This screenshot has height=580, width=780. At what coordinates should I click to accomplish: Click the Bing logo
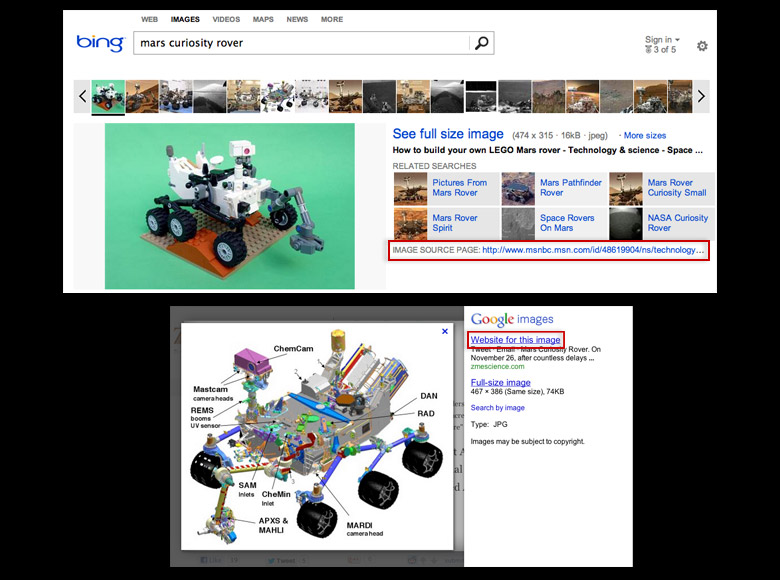(x=100, y=43)
